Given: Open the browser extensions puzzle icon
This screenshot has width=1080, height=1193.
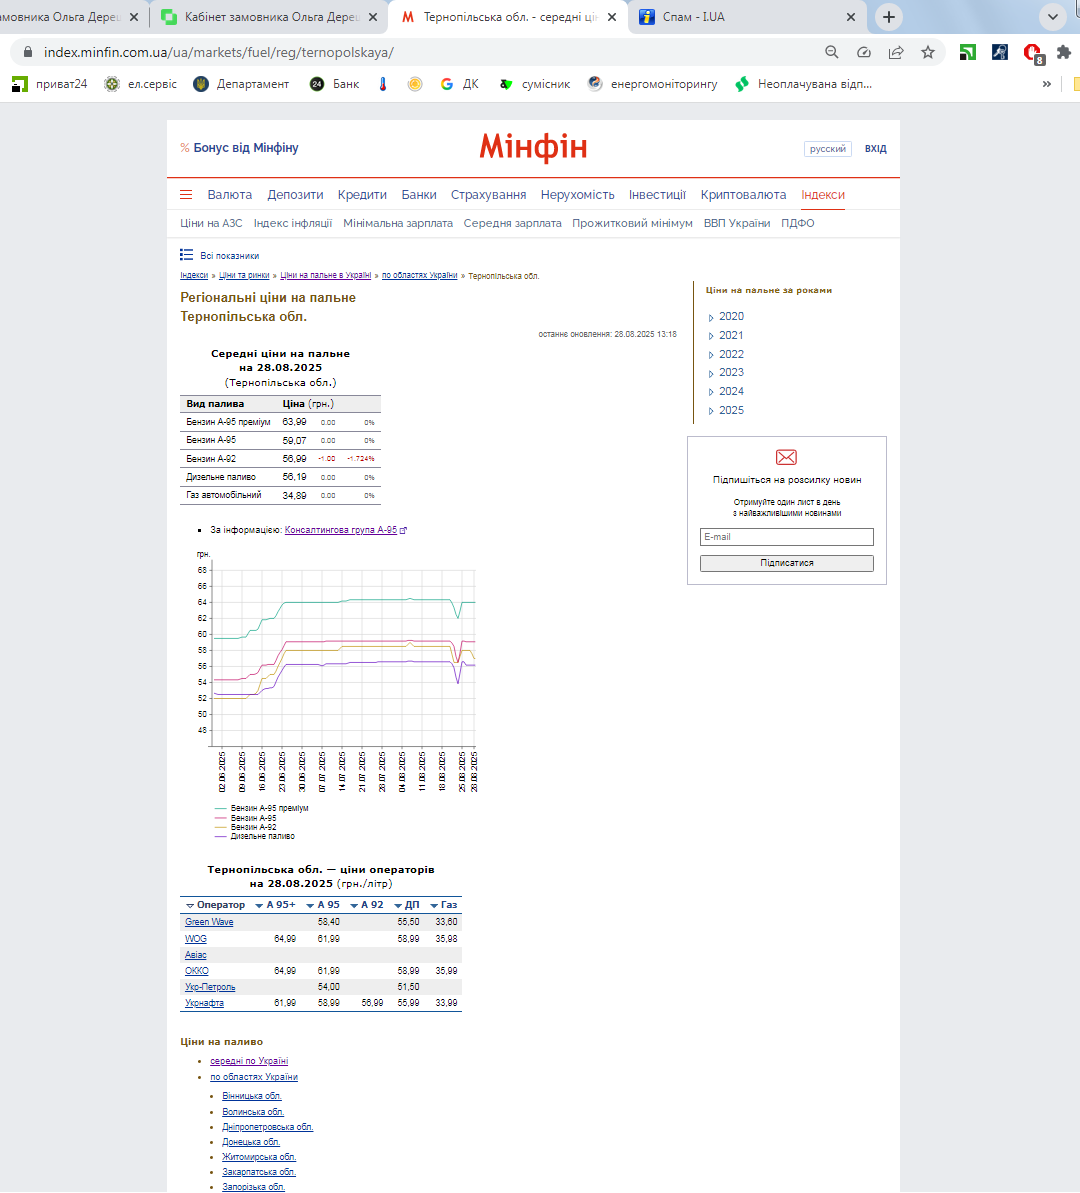Looking at the screenshot, I should point(1063,52).
